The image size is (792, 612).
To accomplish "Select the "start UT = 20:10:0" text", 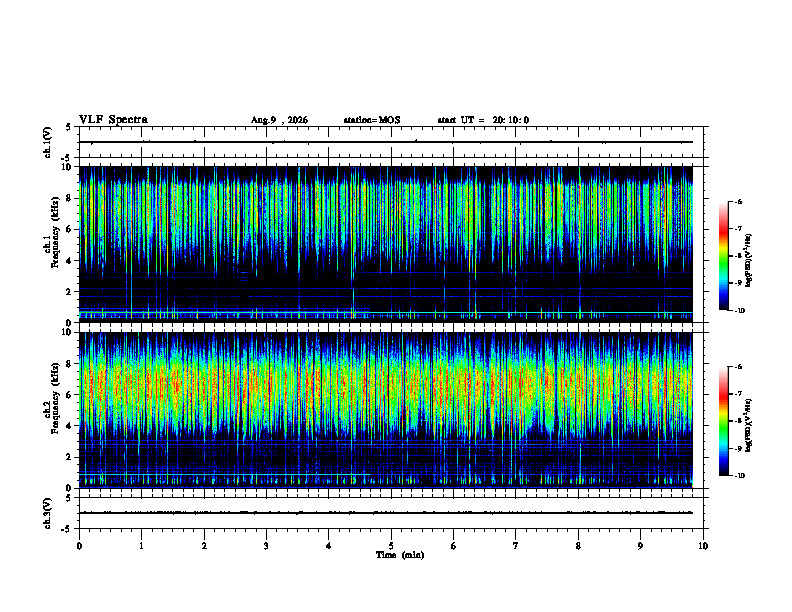I will (x=483, y=120).
